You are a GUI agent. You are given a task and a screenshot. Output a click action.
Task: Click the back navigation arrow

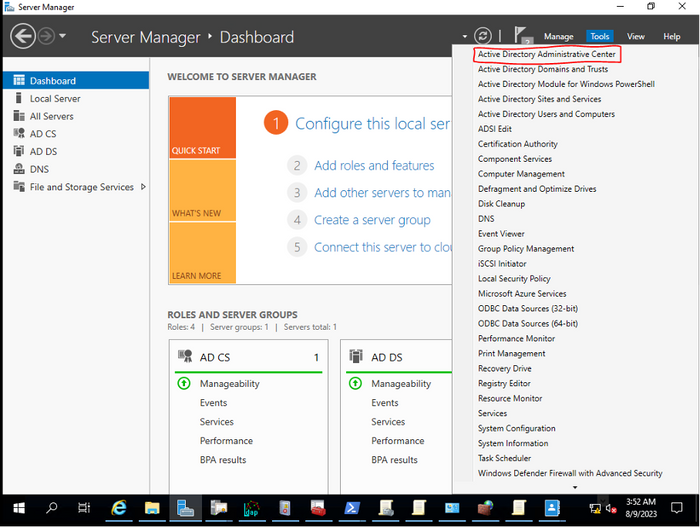(x=23, y=36)
